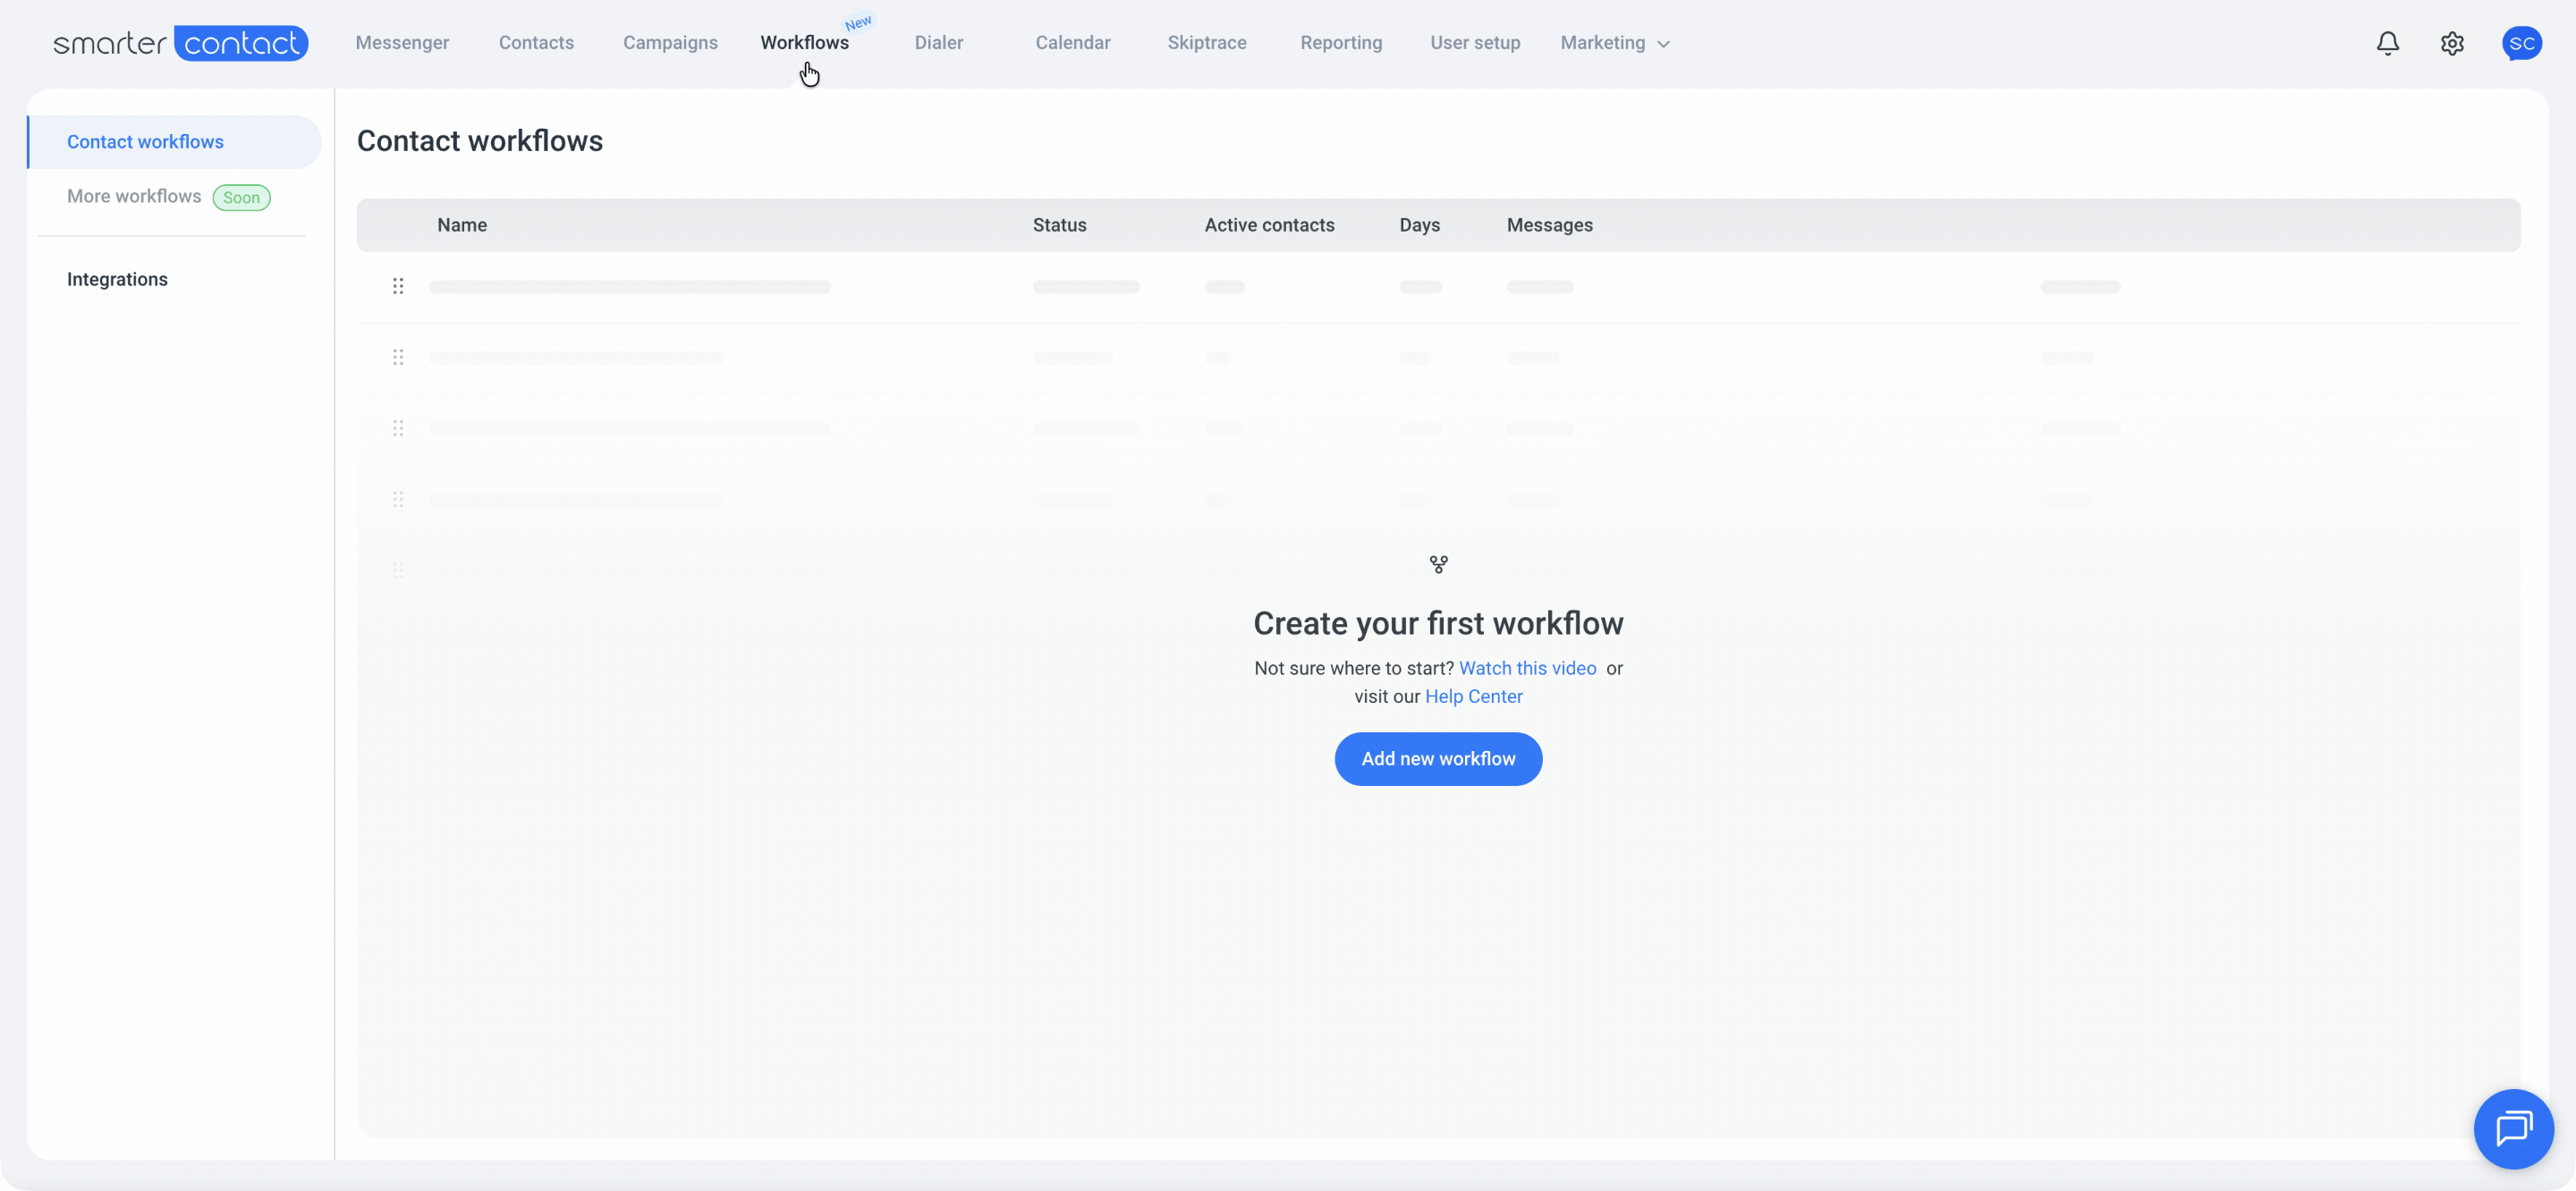
Task: Open notifications via the bell icon
Action: coord(2387,43)
